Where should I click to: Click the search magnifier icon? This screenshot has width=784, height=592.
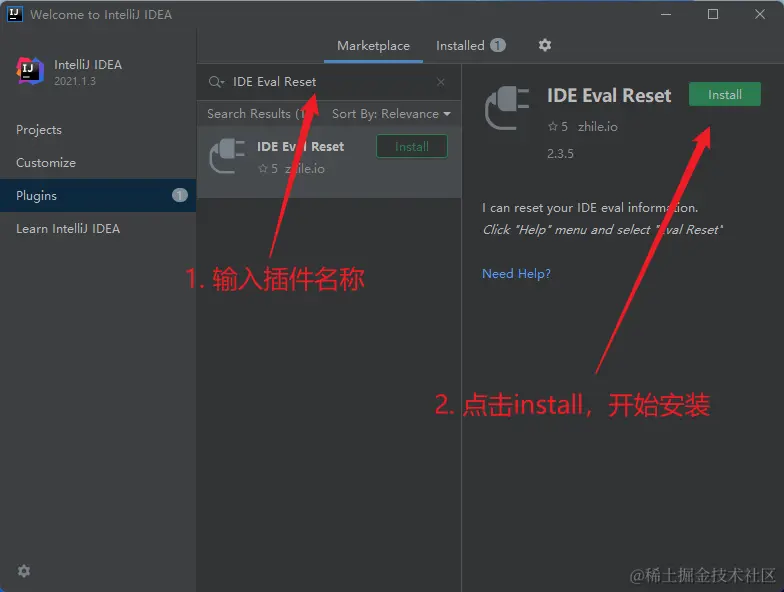click(x=216, y=82)
